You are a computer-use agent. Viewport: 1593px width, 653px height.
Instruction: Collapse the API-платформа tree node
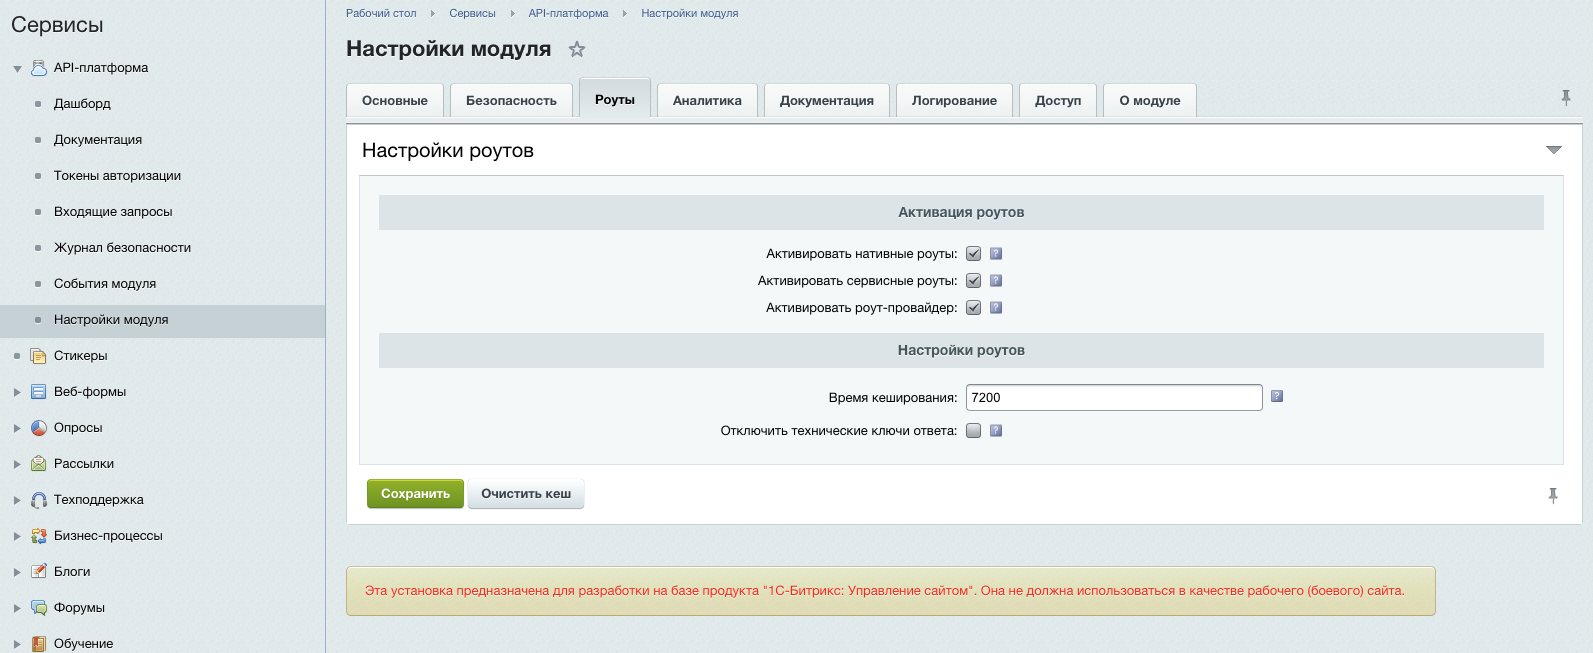click(x=17, y=69)
